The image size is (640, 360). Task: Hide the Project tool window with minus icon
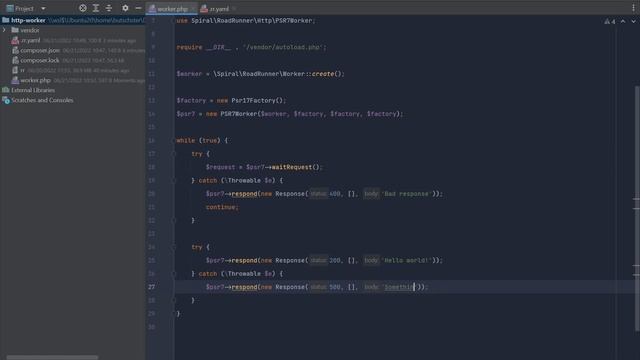[138, 8]
